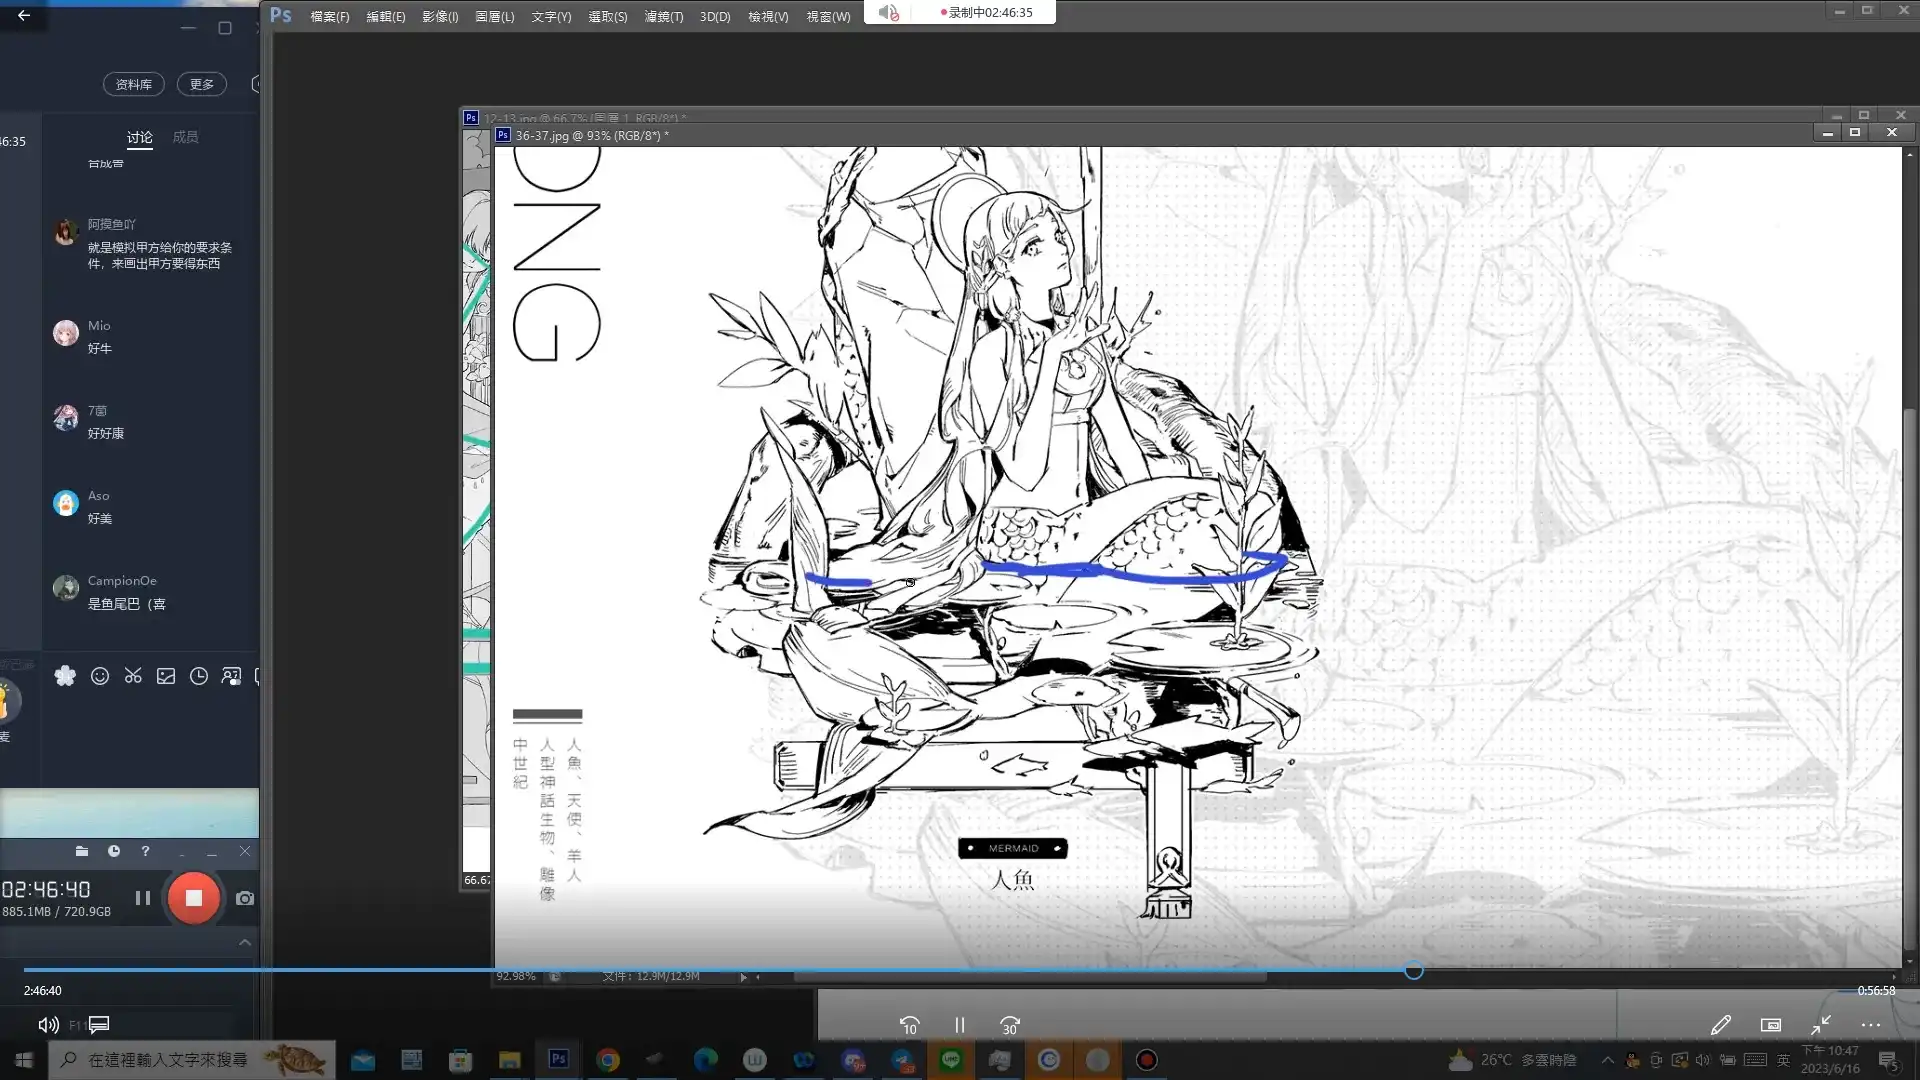Viewport: 1920px width, 1080px height.
Task: Open the recorder's output folder icon
Action: 82,851
